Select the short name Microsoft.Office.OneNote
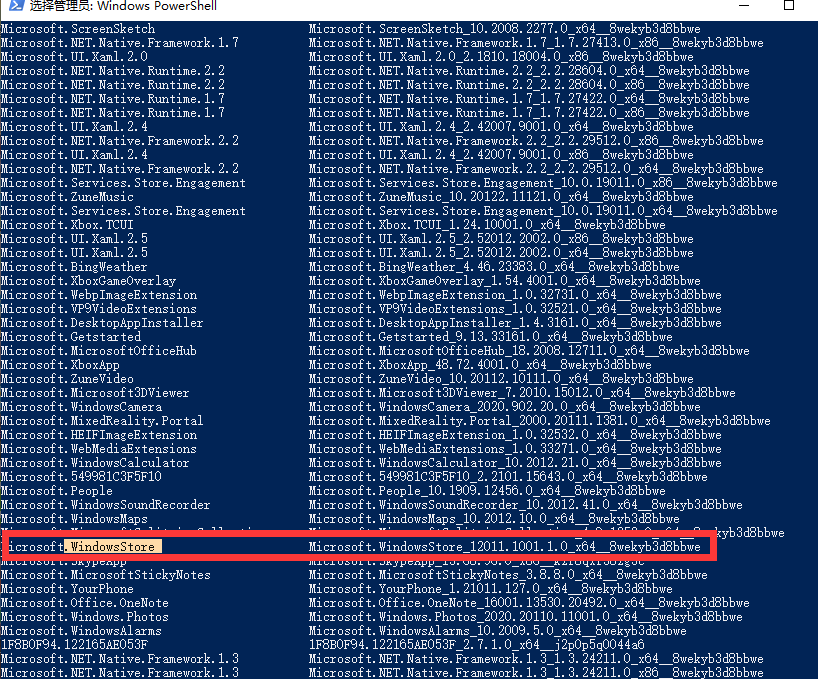 [85, 604]
